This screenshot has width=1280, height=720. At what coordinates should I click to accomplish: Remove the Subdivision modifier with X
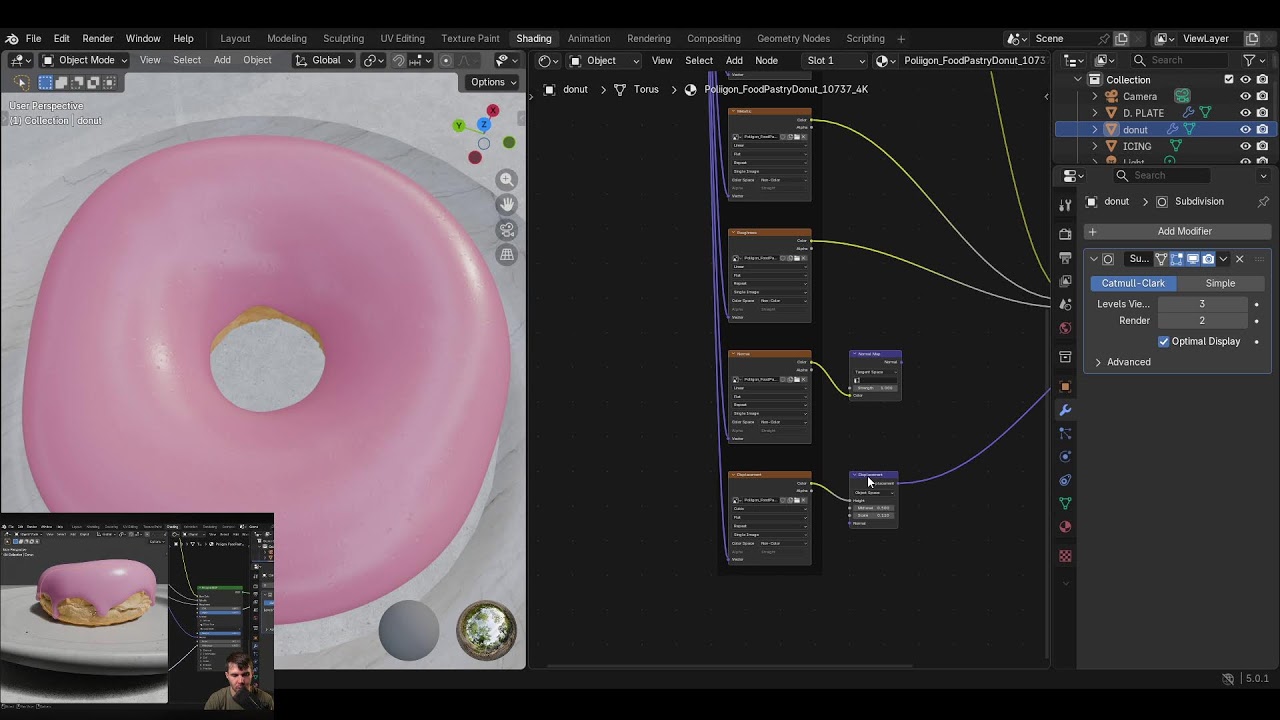(1239, 259)
